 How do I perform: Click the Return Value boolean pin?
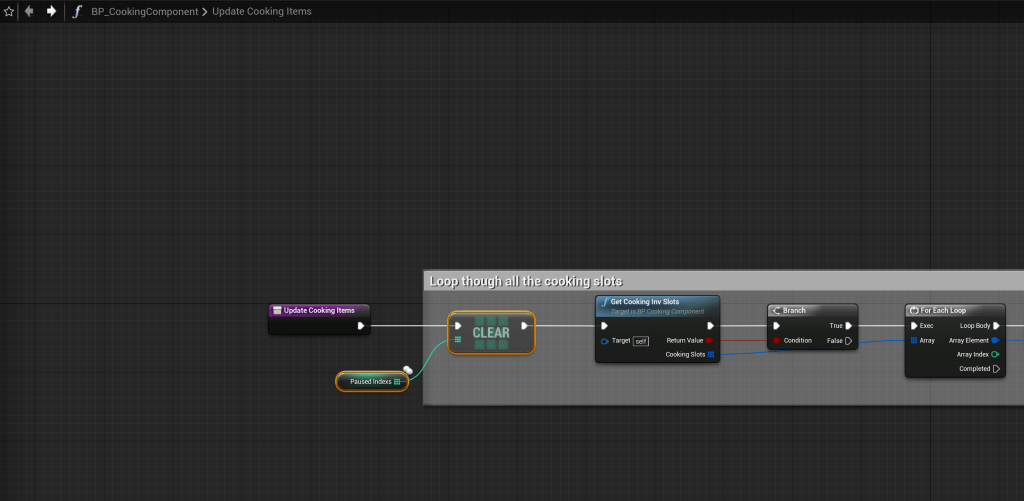(710, 340)
